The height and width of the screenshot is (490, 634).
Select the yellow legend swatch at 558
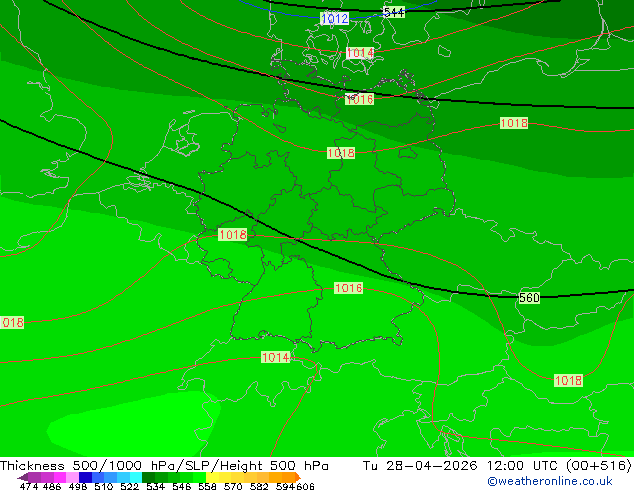coord(212,477)
